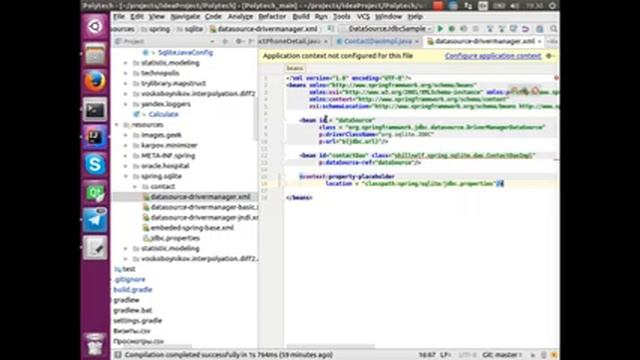Viewport: 640px width, 360px height.
Task: Open the Analyze menu
Action: (x=240, y=17)
